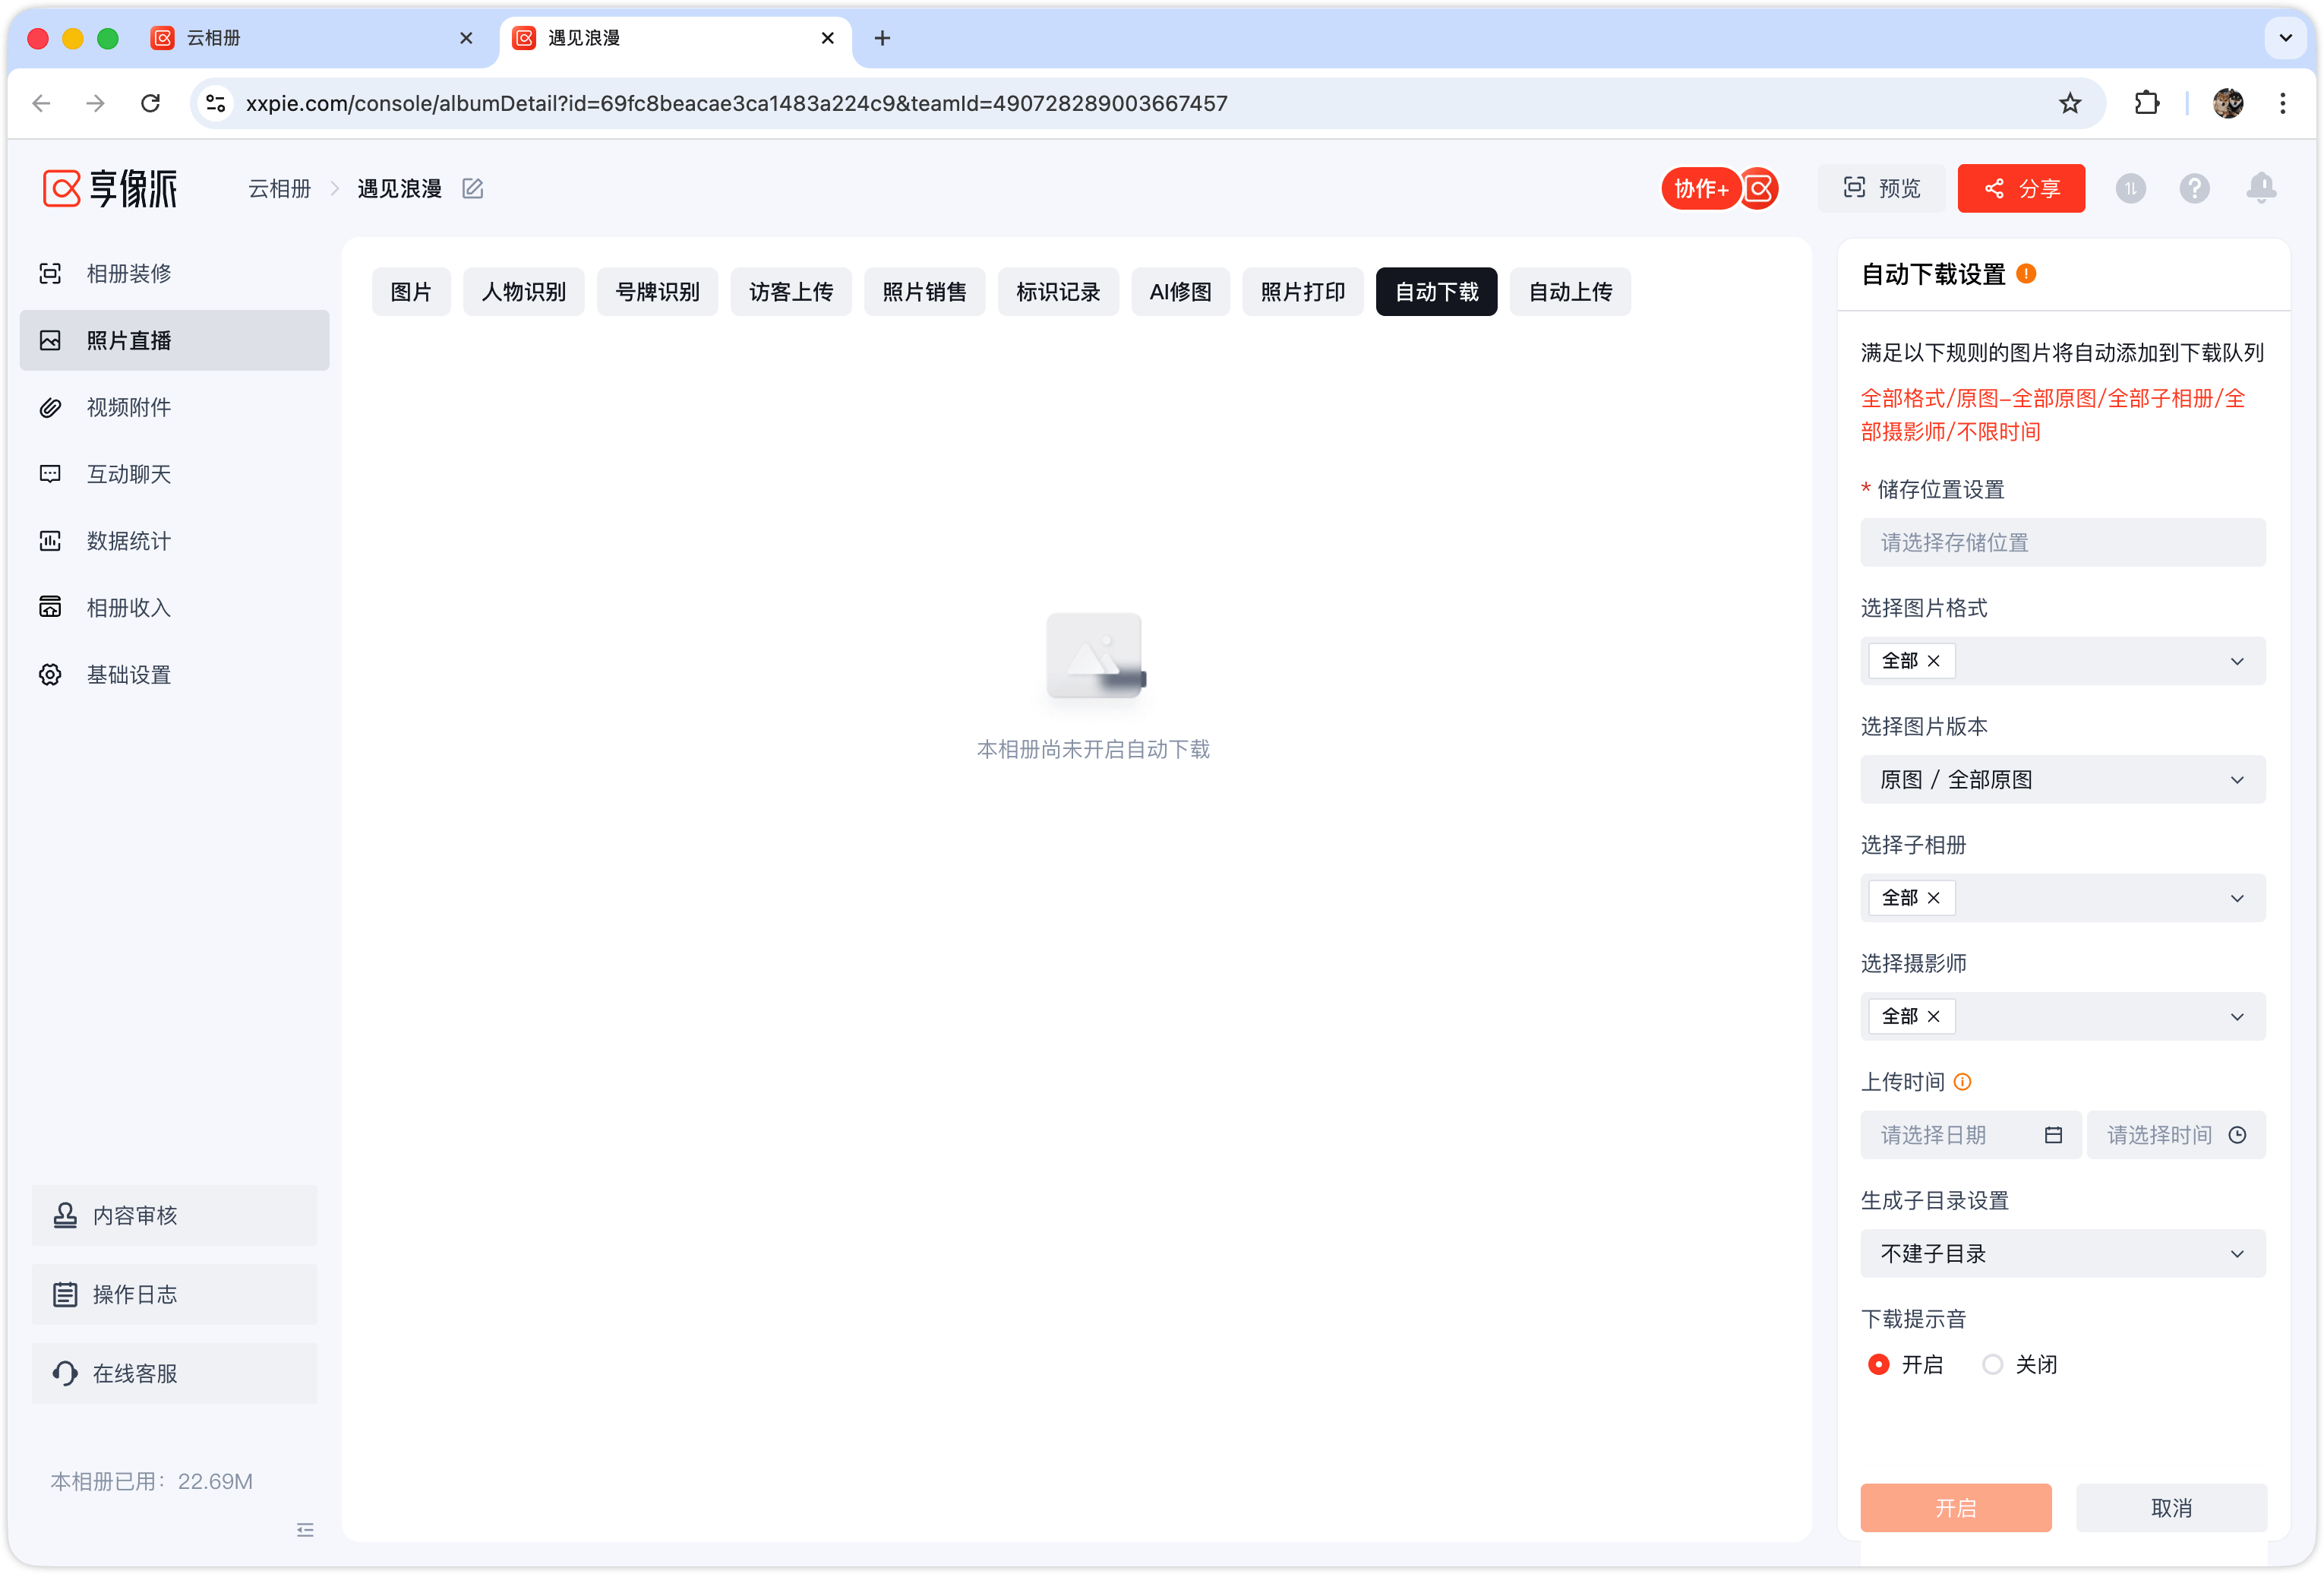Open 相册收入 in the sidebar

pos(174,607)
